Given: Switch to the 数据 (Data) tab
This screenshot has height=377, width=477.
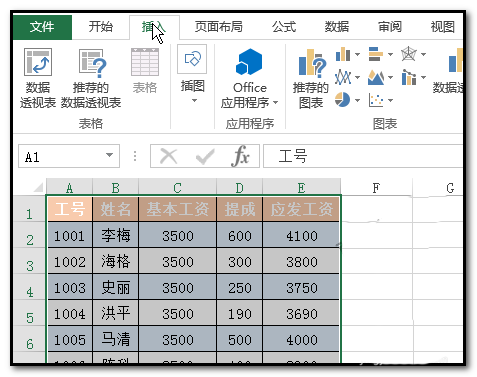Looking at the screenshot, I should coord(337,27).
